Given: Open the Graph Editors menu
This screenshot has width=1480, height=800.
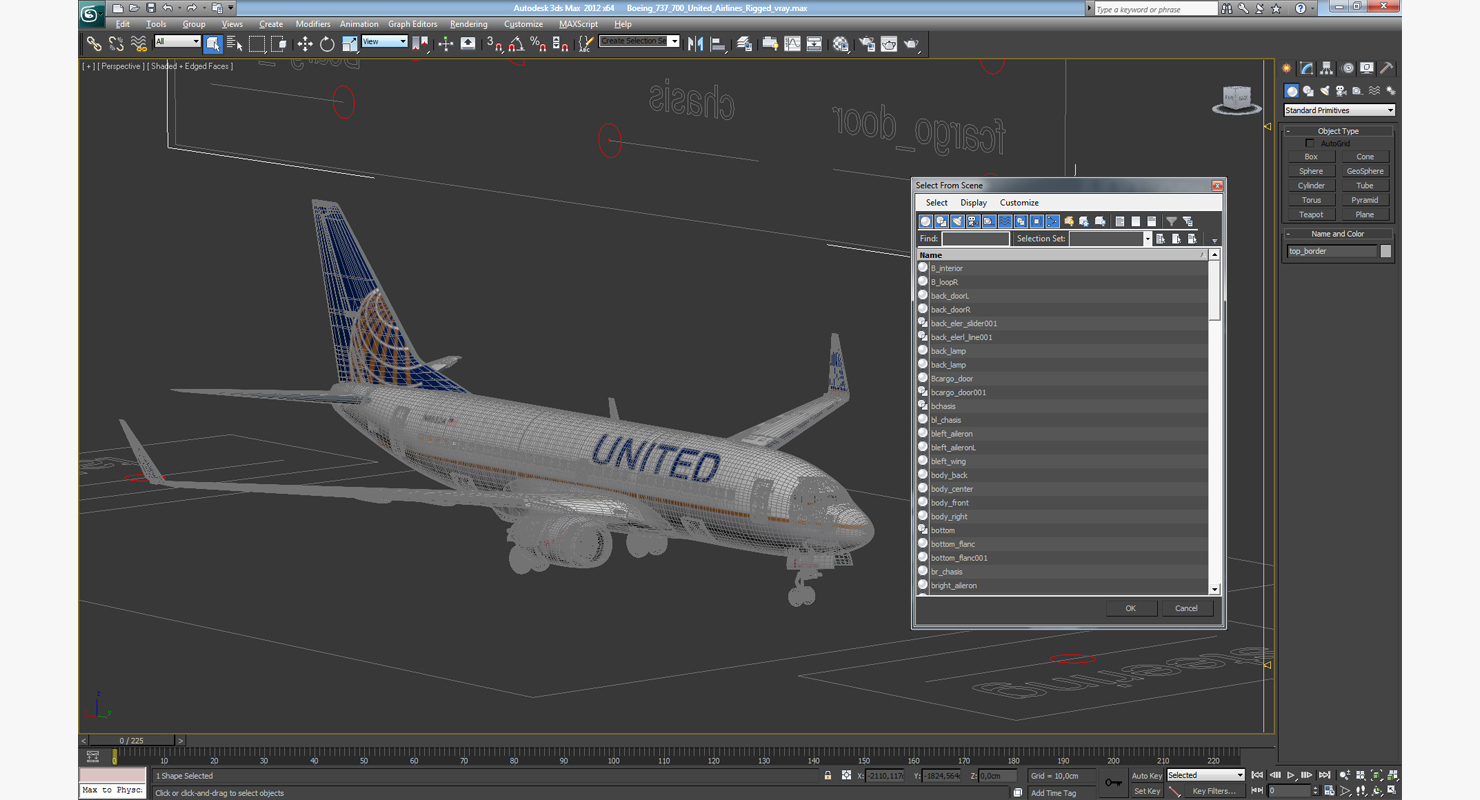Looking at the screenshot, I should (413, 24).
